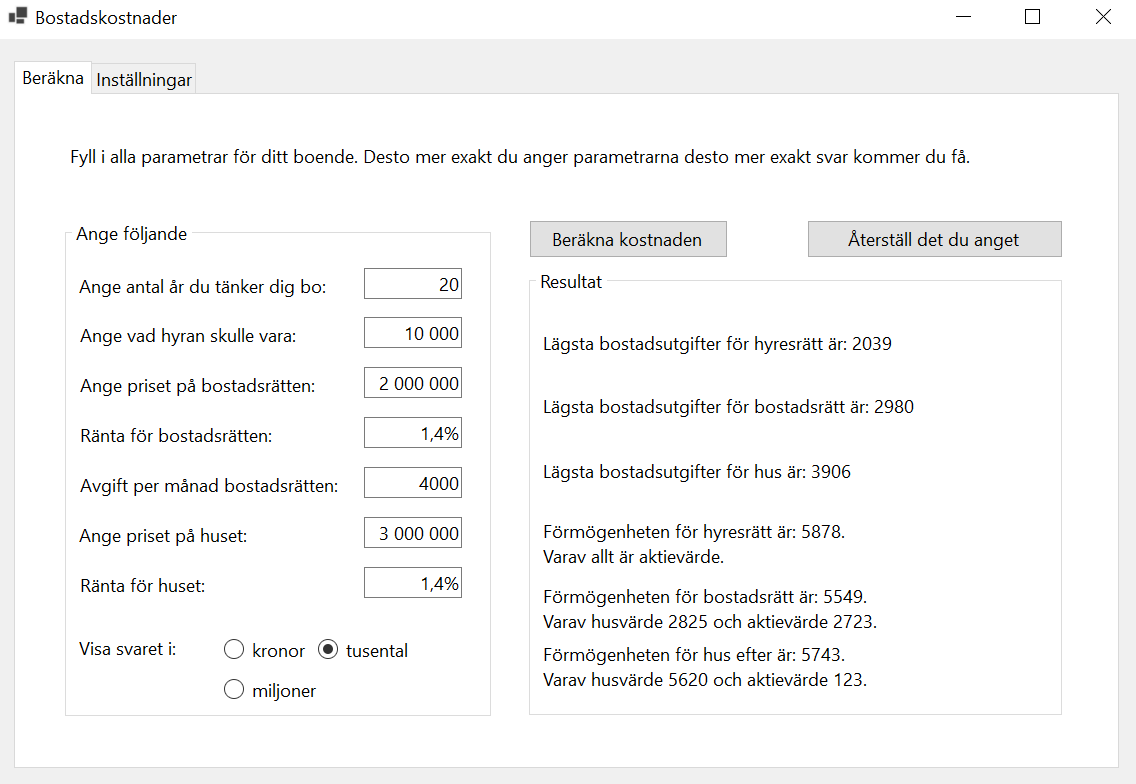Maximize the application window

coord(1033,17)
